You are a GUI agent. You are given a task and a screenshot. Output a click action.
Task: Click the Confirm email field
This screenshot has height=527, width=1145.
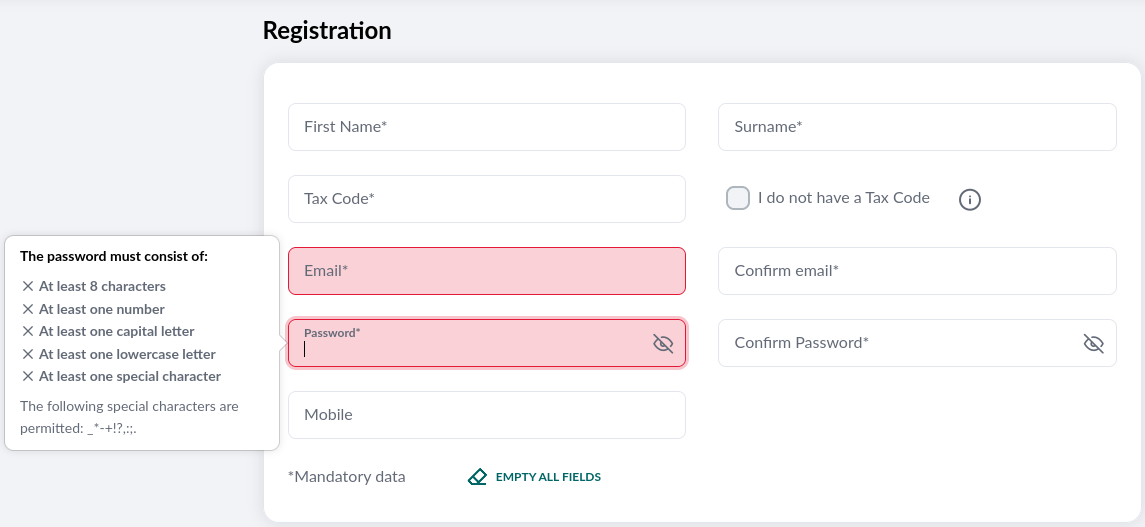pos(916,271)
